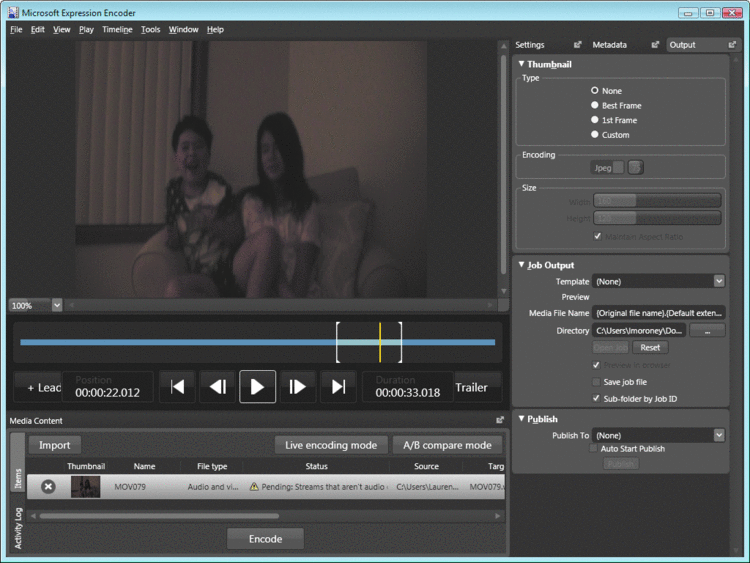
Task: Open the Publish To dropdown
Action: [x=718, y=435]
